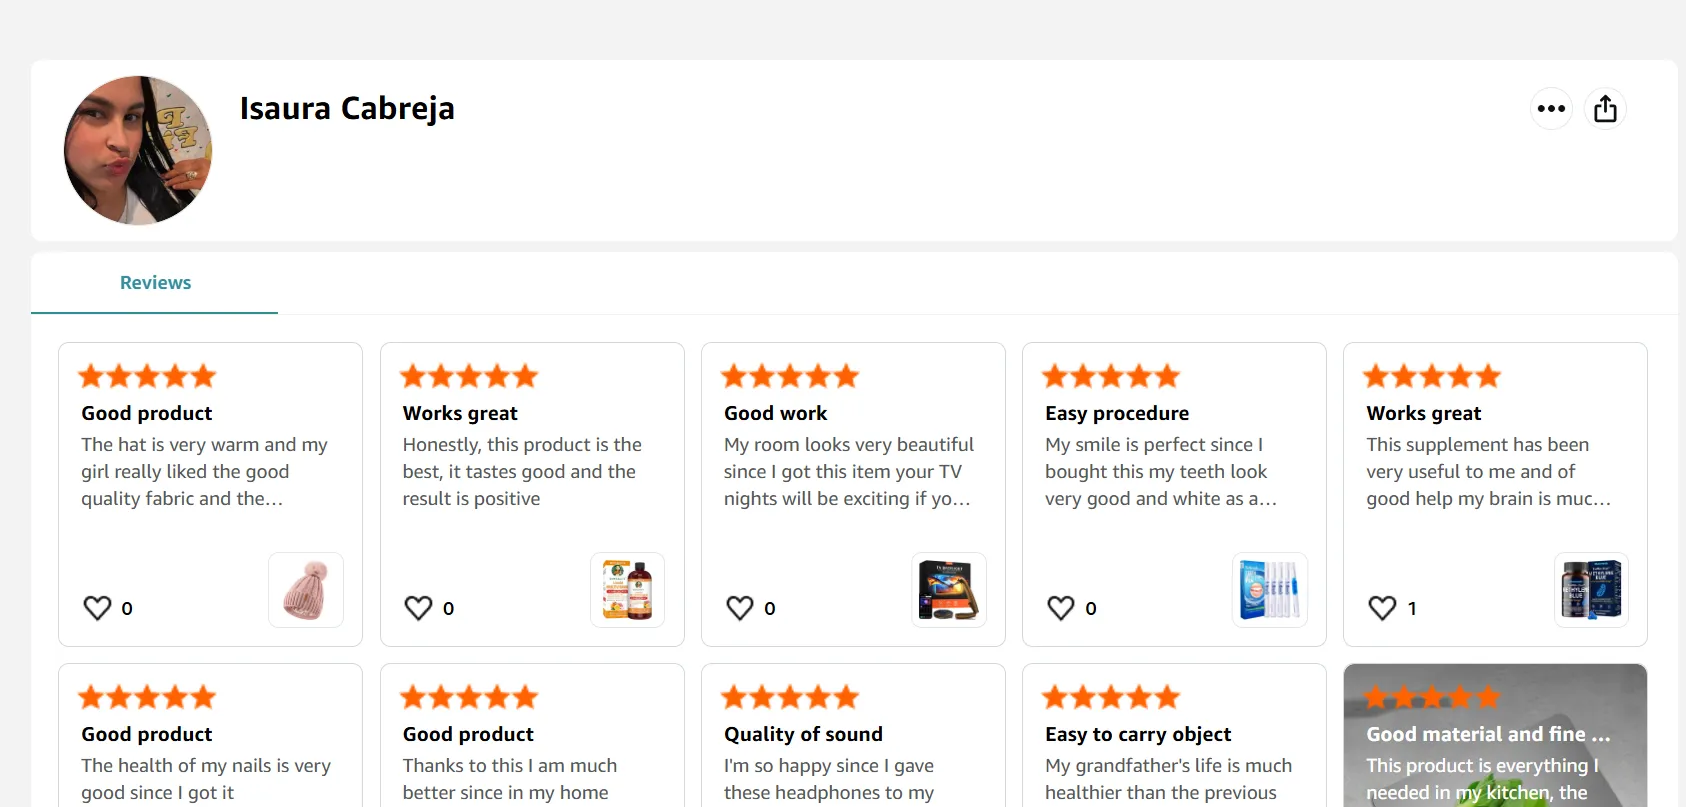Like the 'Works great' tastes good review

(x=418, y=608)
